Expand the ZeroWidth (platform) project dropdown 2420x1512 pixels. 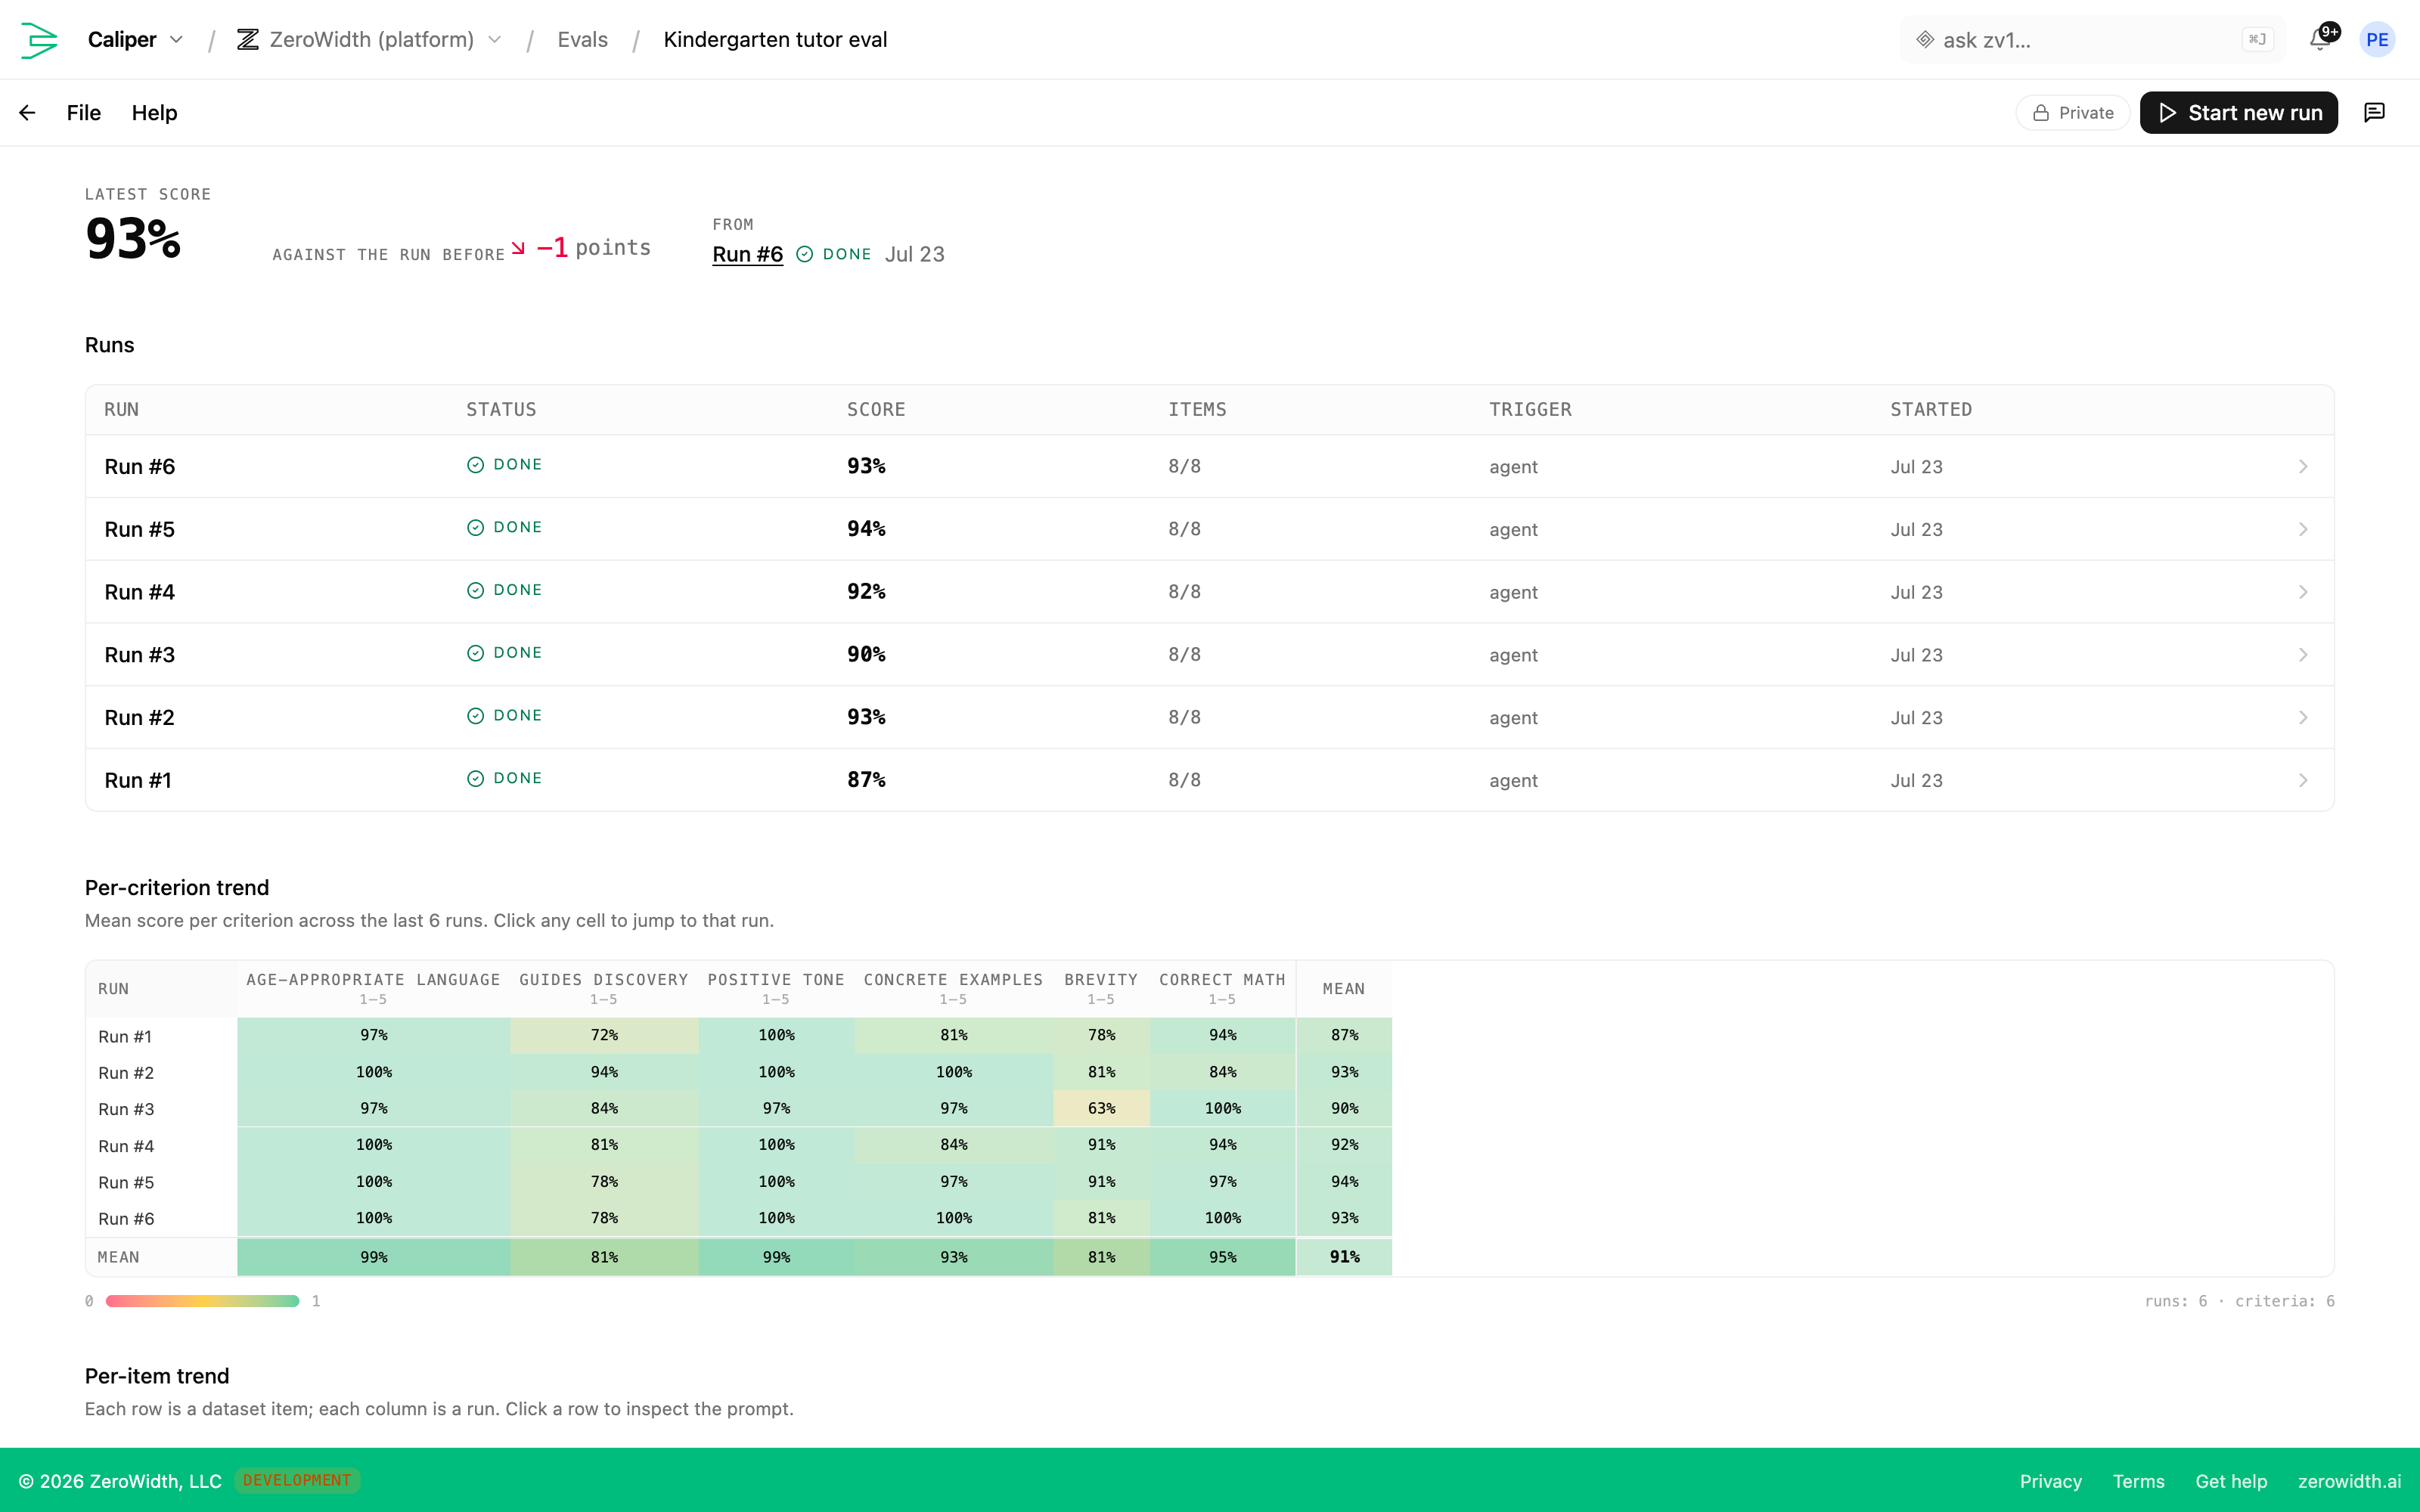click(x=494, y=40)
